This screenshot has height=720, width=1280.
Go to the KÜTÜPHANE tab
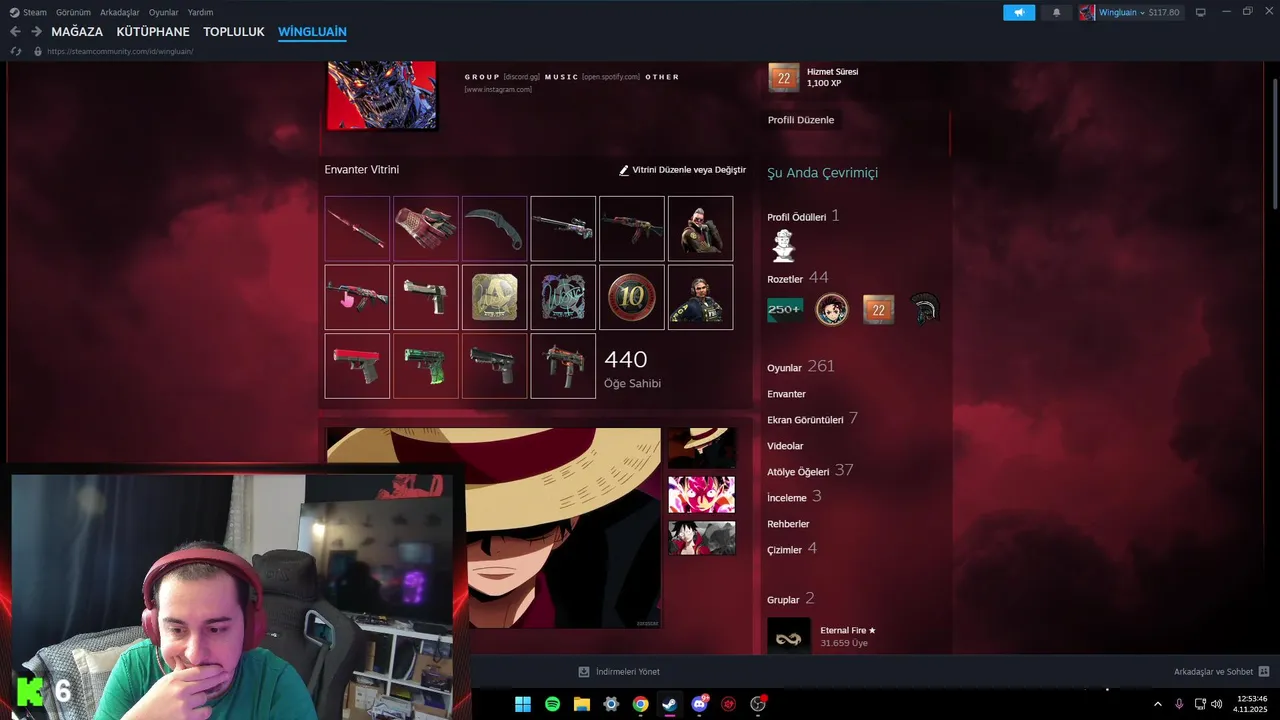(x=153, y=32)
